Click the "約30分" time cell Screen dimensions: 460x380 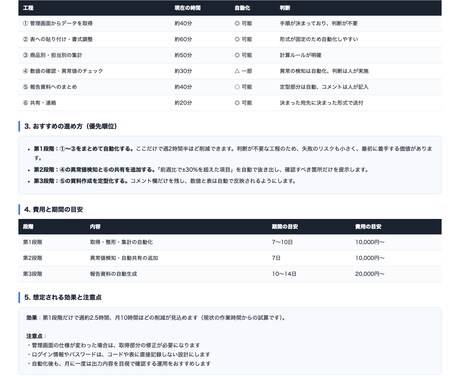183,71
